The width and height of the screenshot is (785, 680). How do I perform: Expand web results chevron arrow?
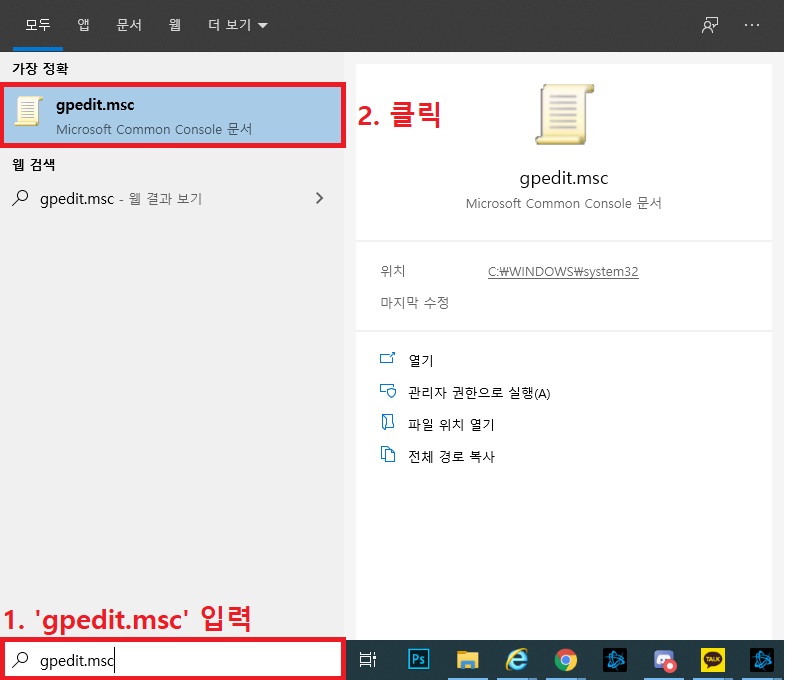tap(320, 198)
